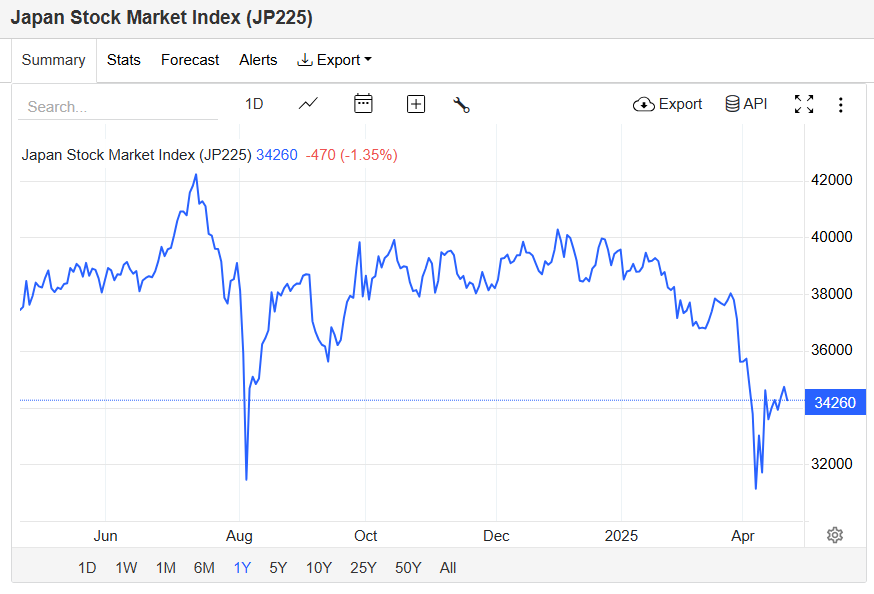Select the 6M time range
This screenshot has width=874, height=594.
[204, 568]
